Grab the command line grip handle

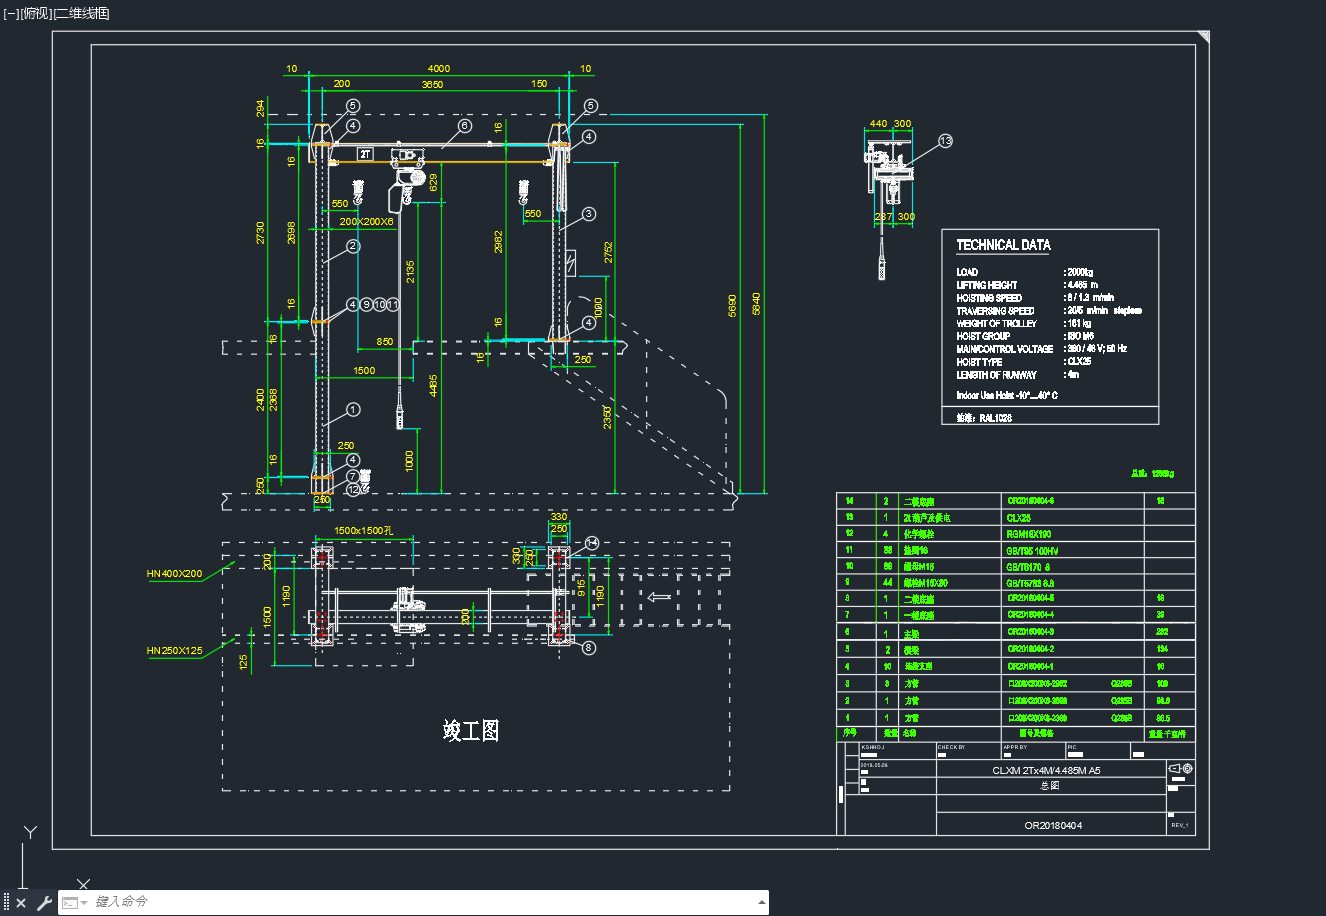[x=6, y=903]
